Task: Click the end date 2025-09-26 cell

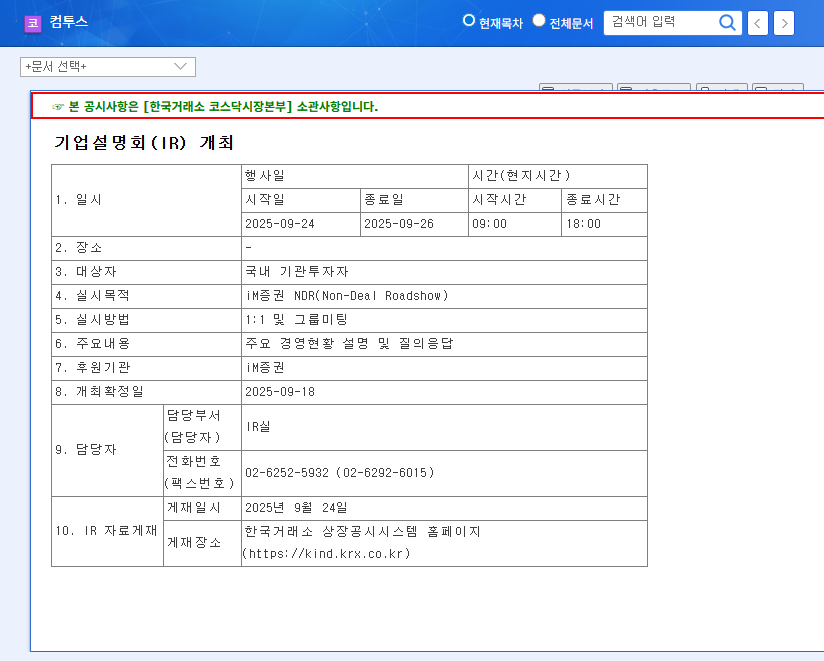Action: coord(414,224)
